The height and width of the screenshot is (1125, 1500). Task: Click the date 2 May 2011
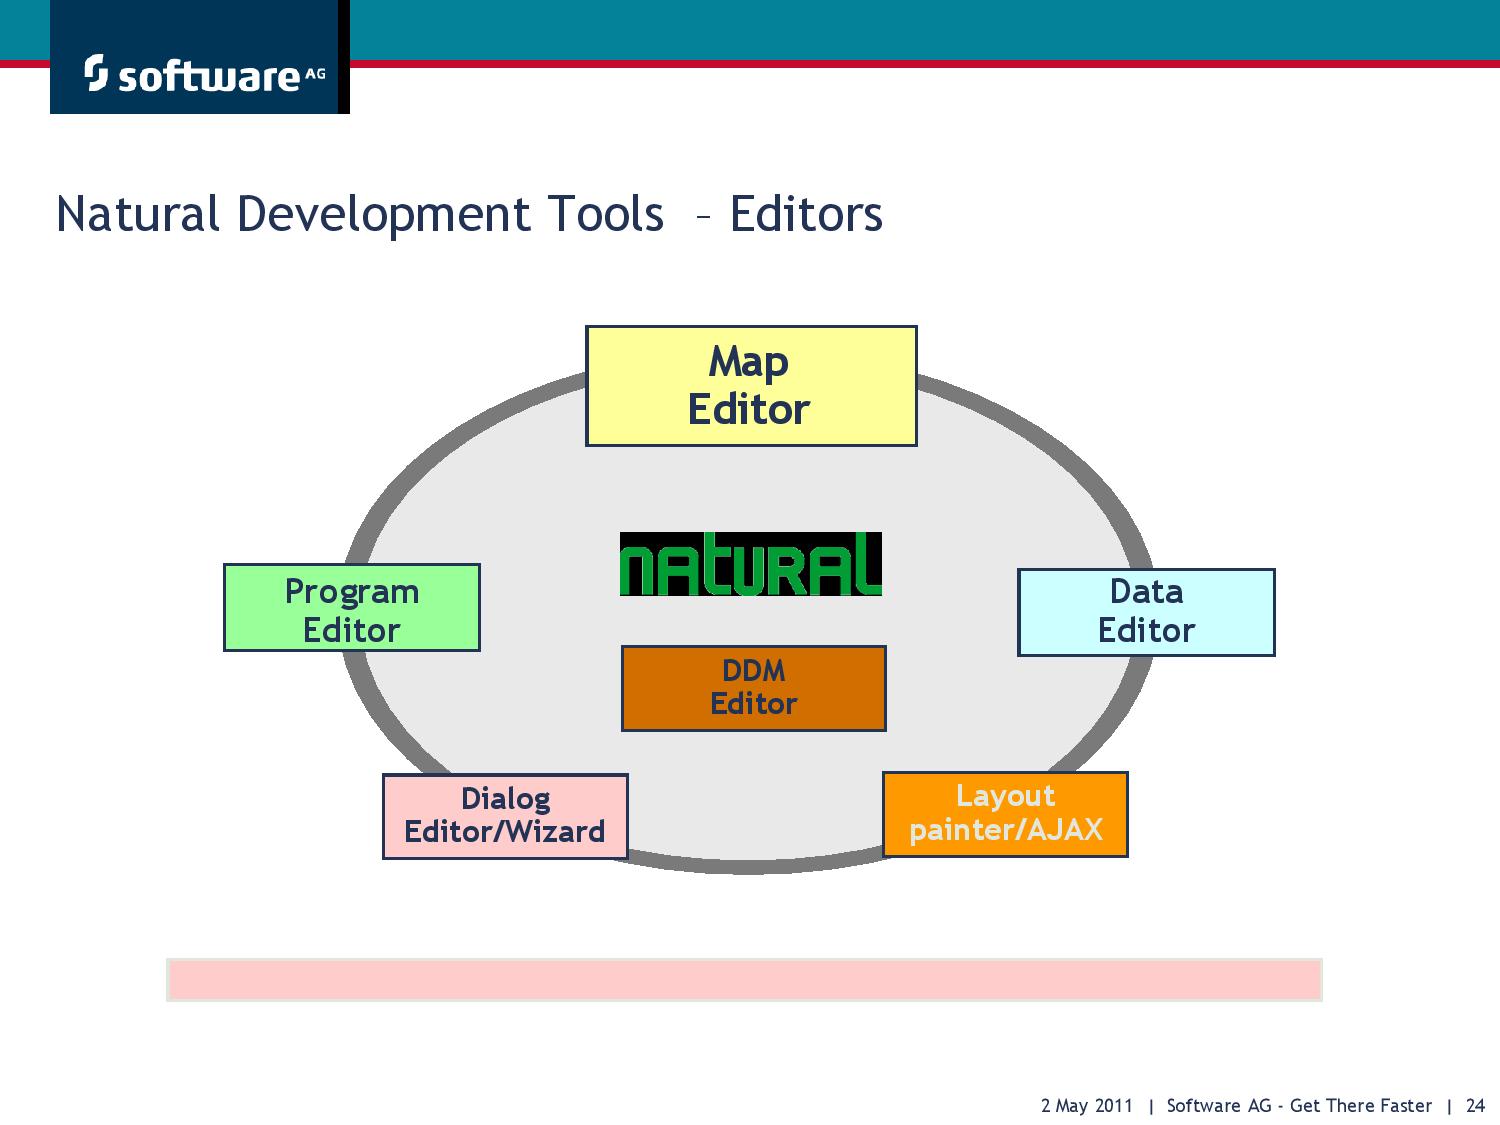tap(1087, 1105)
